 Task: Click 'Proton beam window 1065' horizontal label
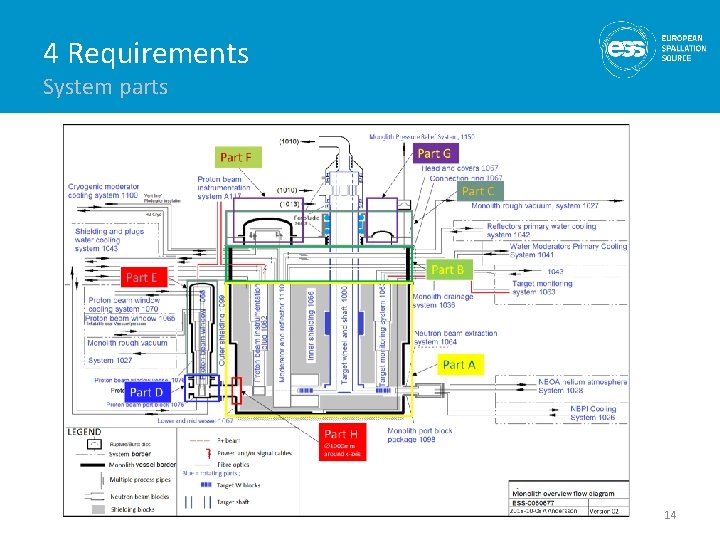click(x=130, y=318)
